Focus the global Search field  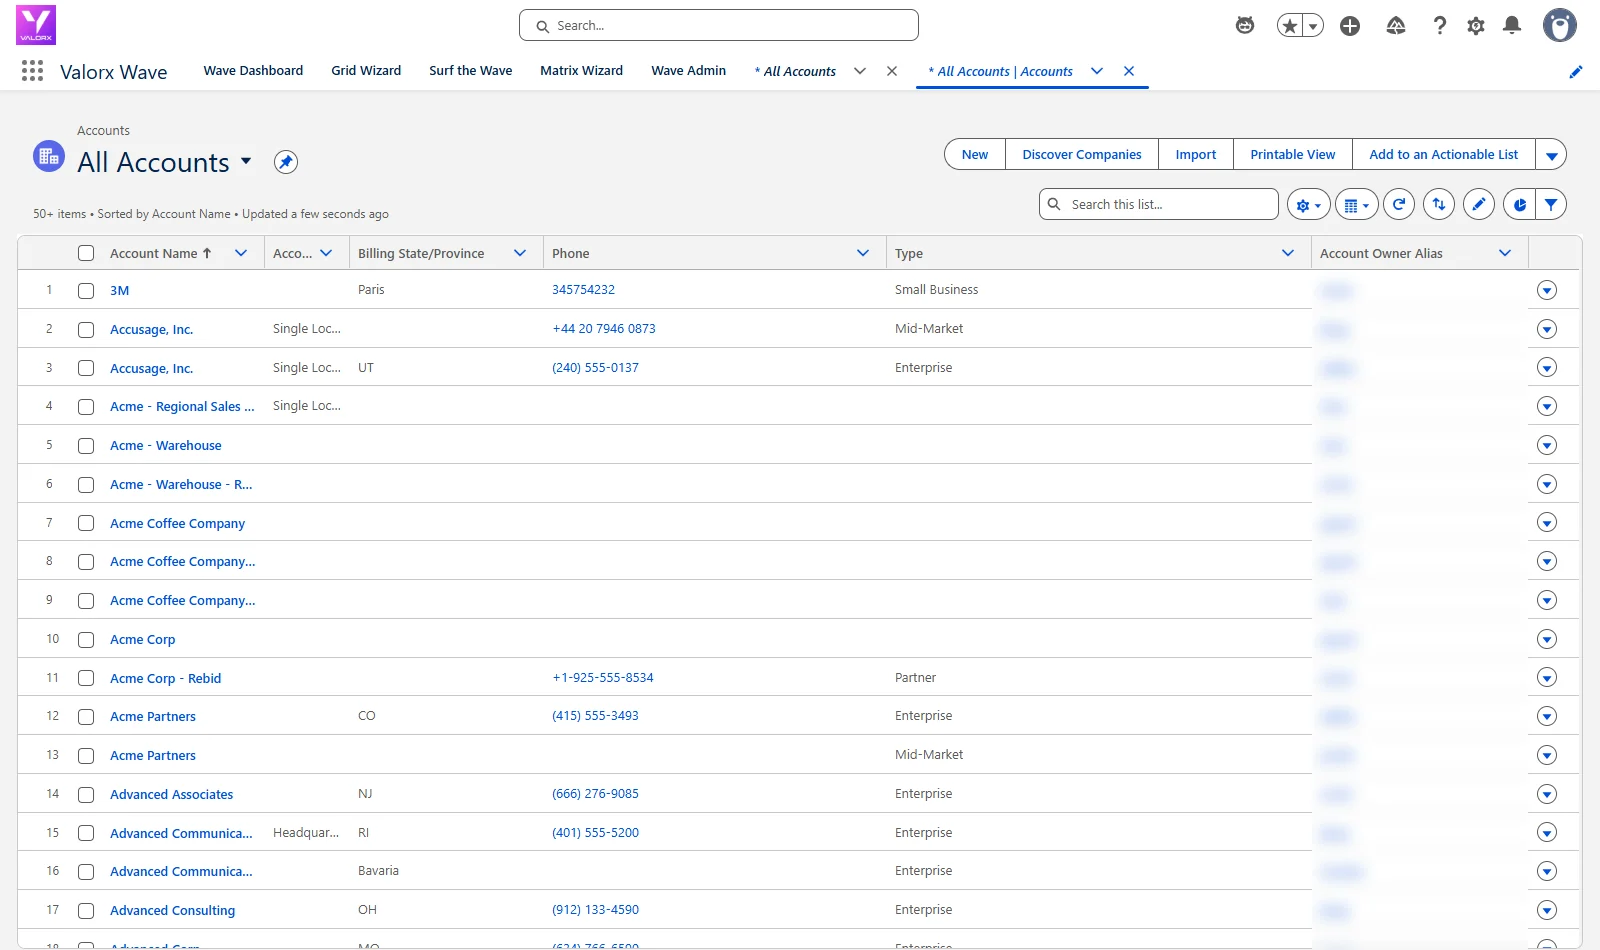(719, 25)
